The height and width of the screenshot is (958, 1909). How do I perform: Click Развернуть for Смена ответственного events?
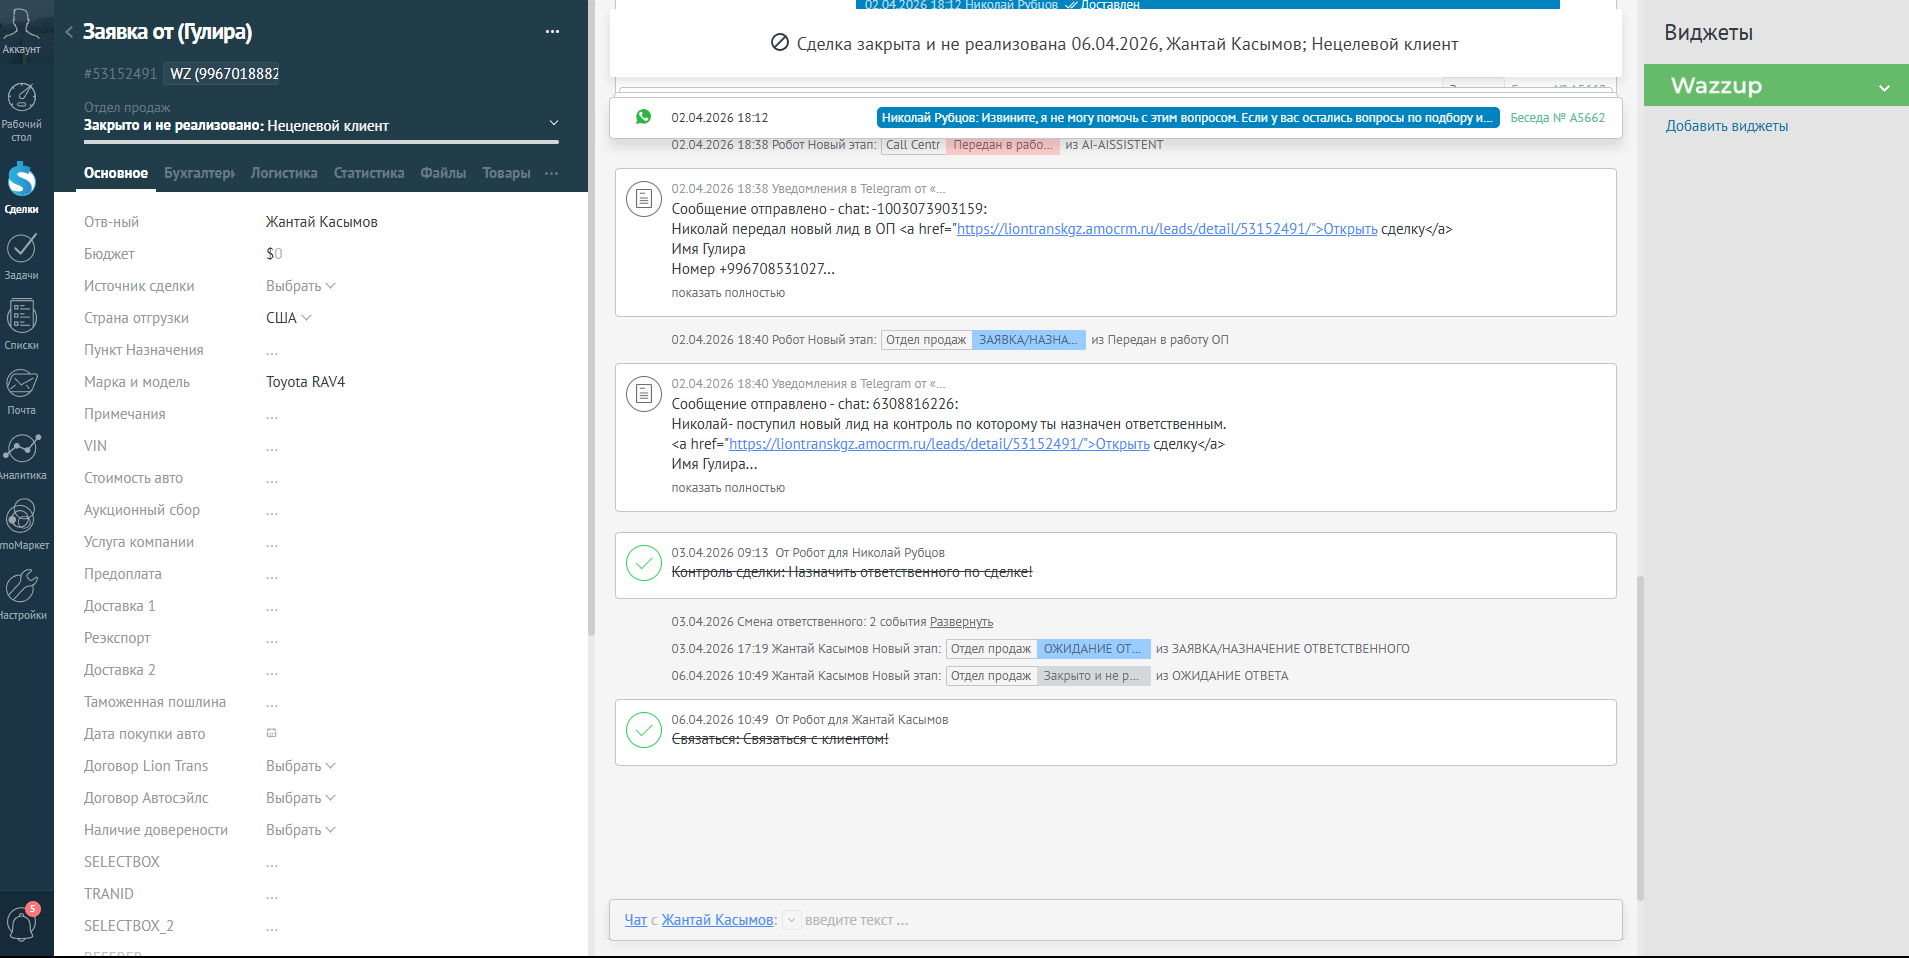[961, 622]
